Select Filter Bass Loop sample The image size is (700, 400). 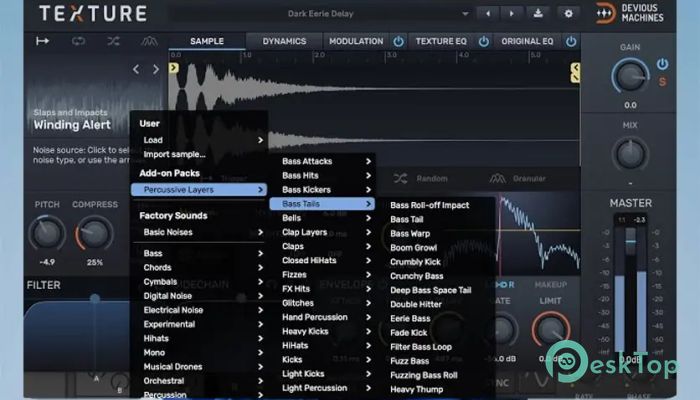tap(421, 347)
